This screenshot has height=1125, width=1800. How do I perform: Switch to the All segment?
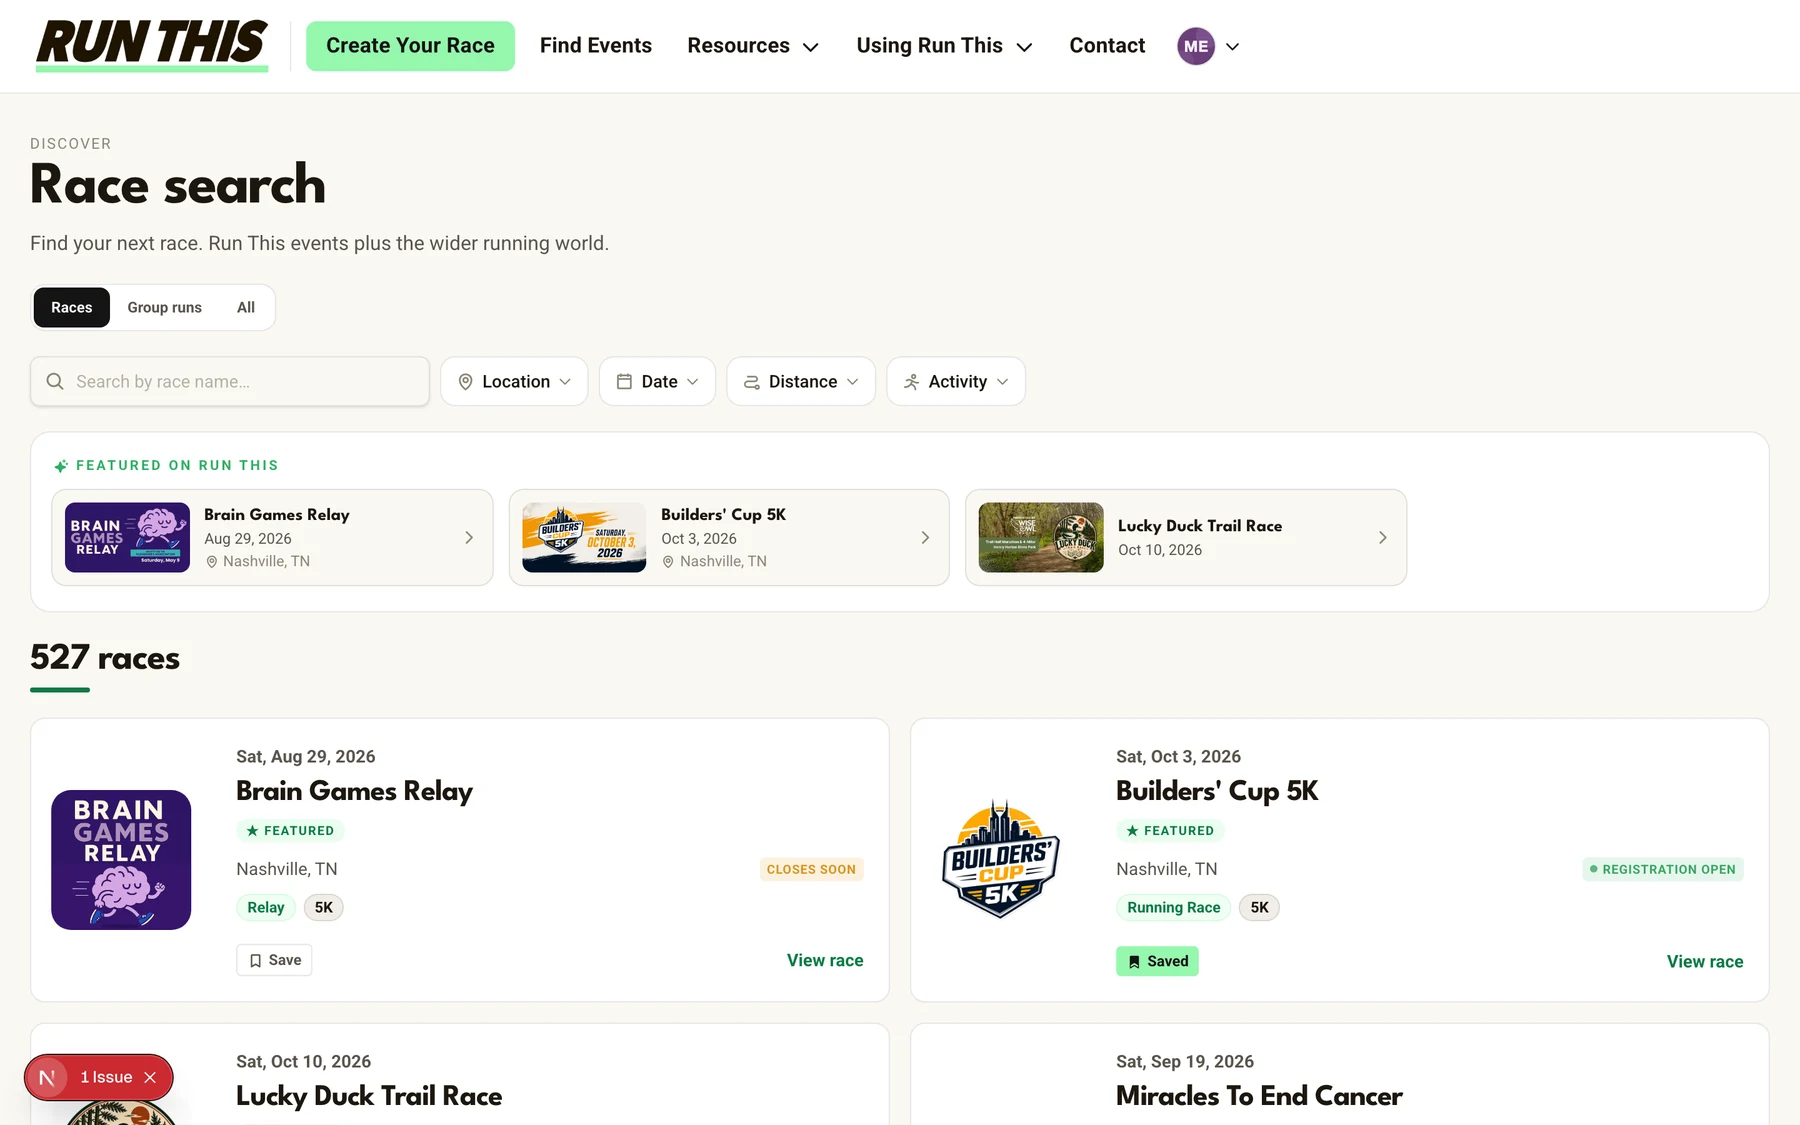point(246,307)
